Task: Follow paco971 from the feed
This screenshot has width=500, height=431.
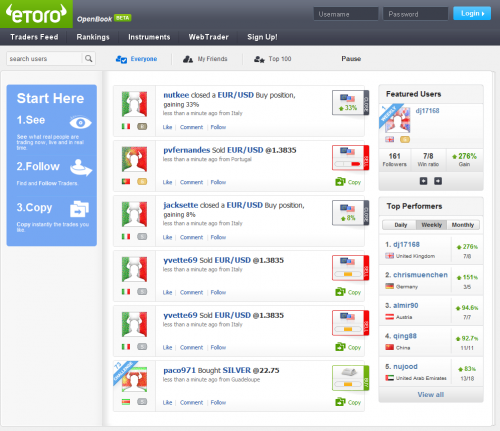Action: 218,403
